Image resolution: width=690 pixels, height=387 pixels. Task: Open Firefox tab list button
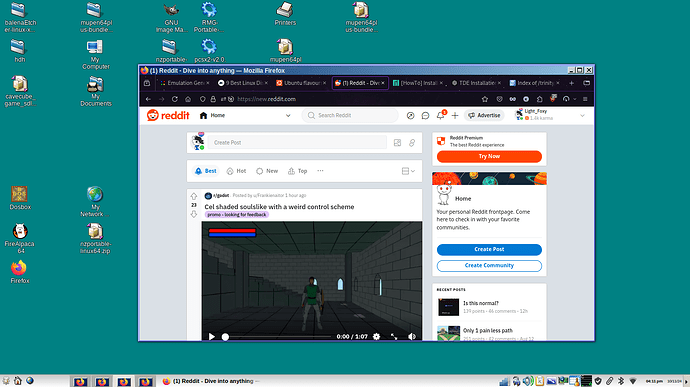(587, 83)
